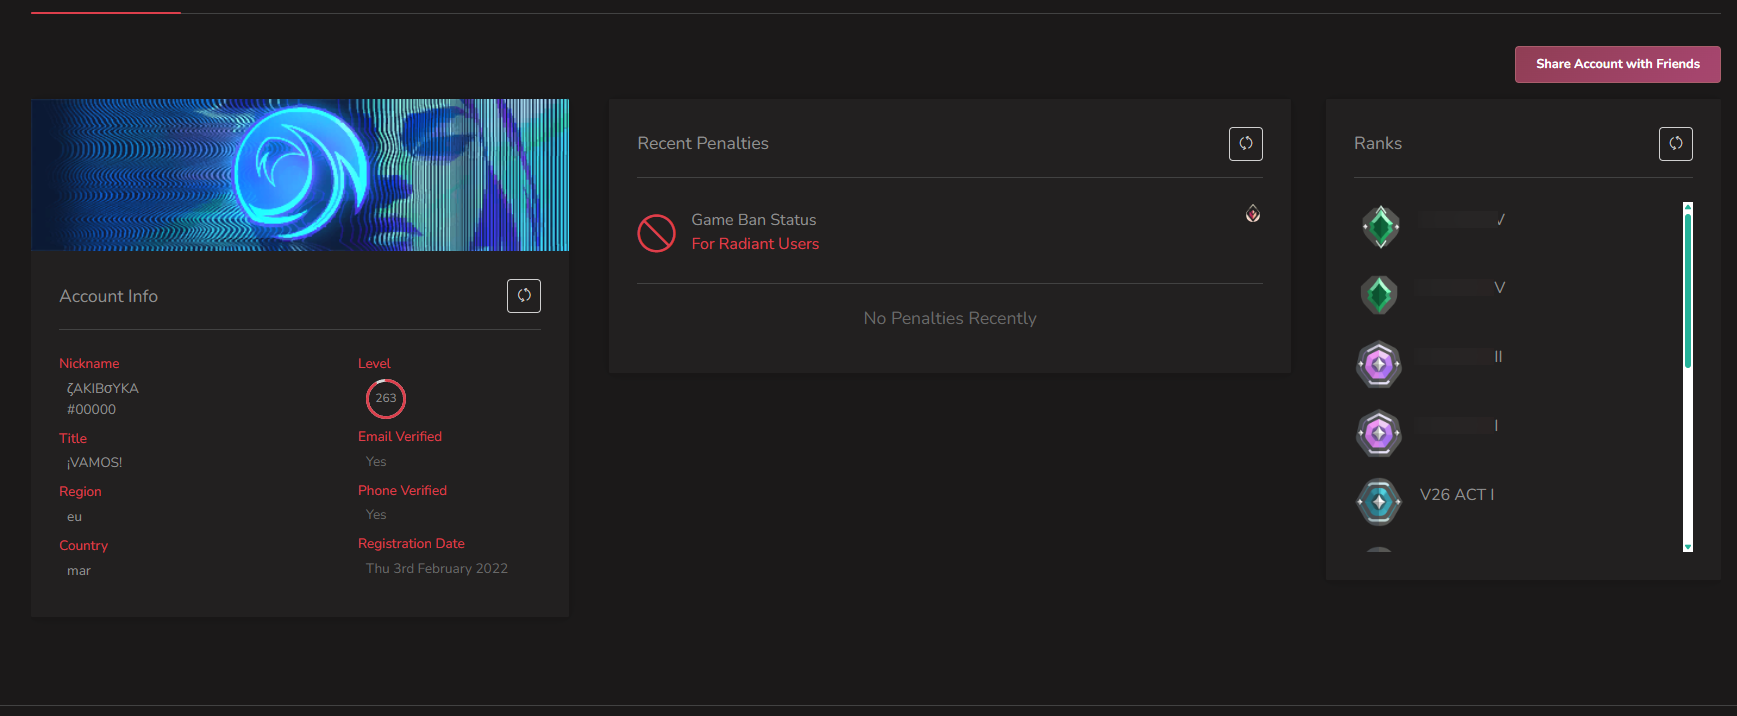Click the region value 'eu'
Screen dimensions: 1737x716
(74, 517)
